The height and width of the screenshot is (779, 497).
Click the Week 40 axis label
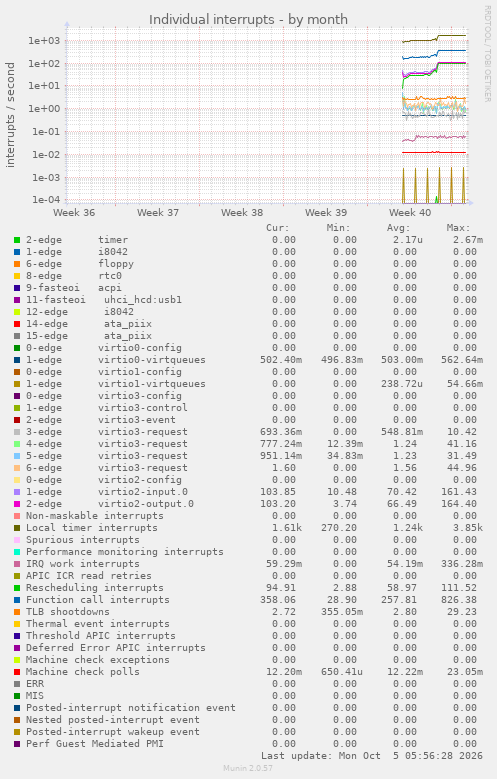click(x=410, y=213)
